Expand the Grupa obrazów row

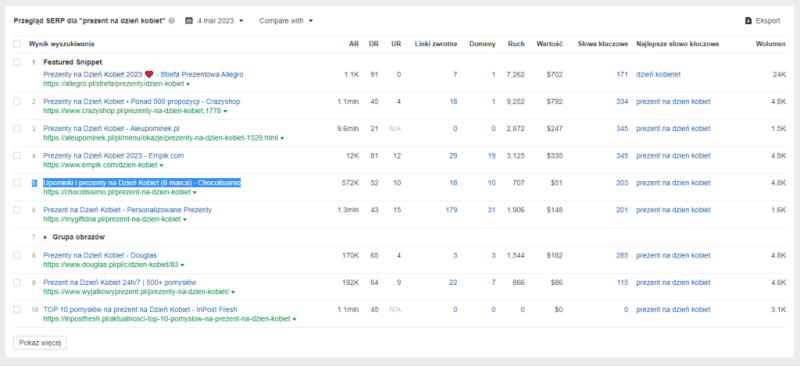[45, 237]
